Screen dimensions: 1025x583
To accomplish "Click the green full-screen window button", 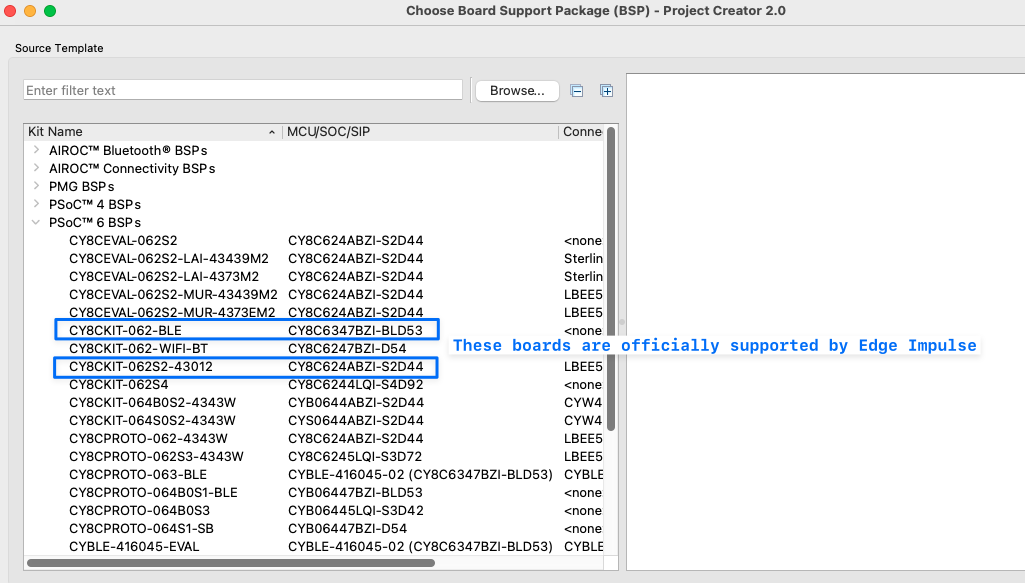I will [50, 11].
